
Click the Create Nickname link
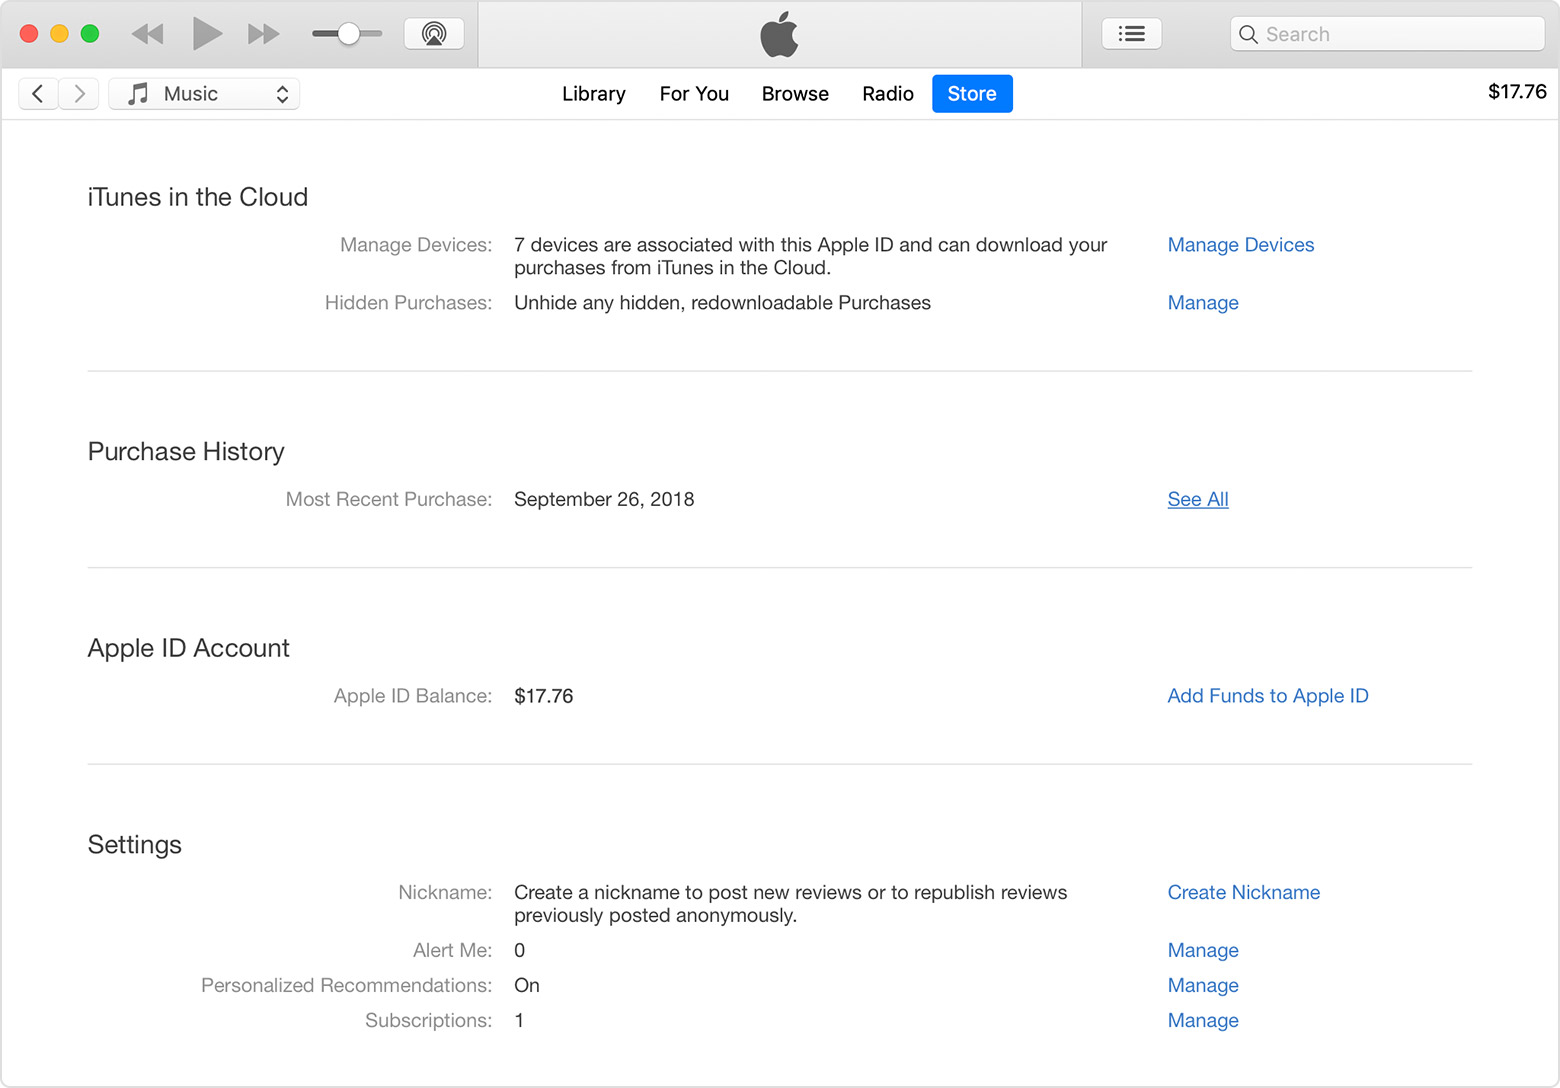coord(1244,892)
